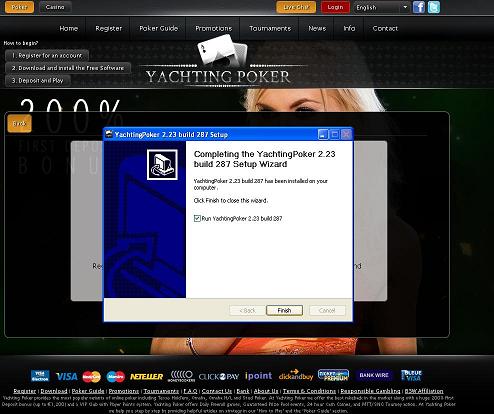
Task: Open the footer Responsible Gambling link
Action: click(x=370, y=391)
